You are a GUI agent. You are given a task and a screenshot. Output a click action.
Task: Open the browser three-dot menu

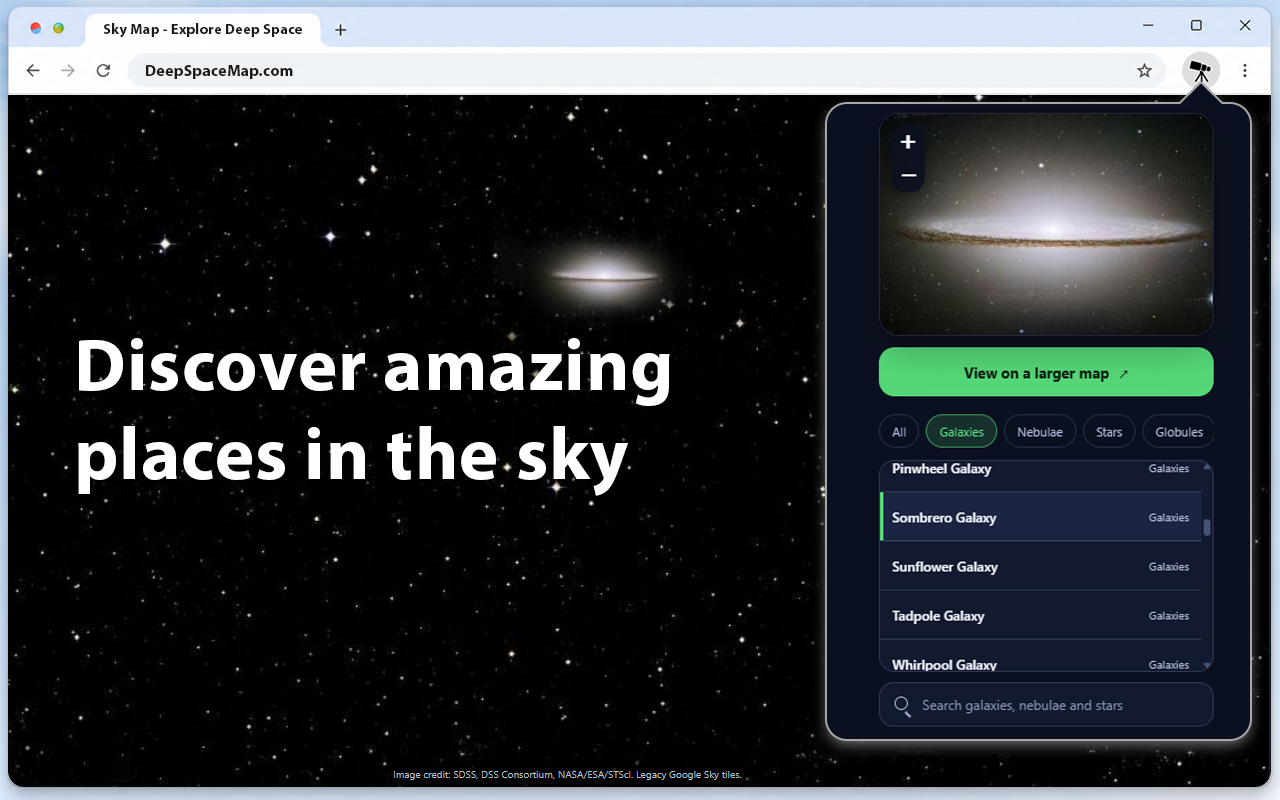click(x=1245, y=71)
